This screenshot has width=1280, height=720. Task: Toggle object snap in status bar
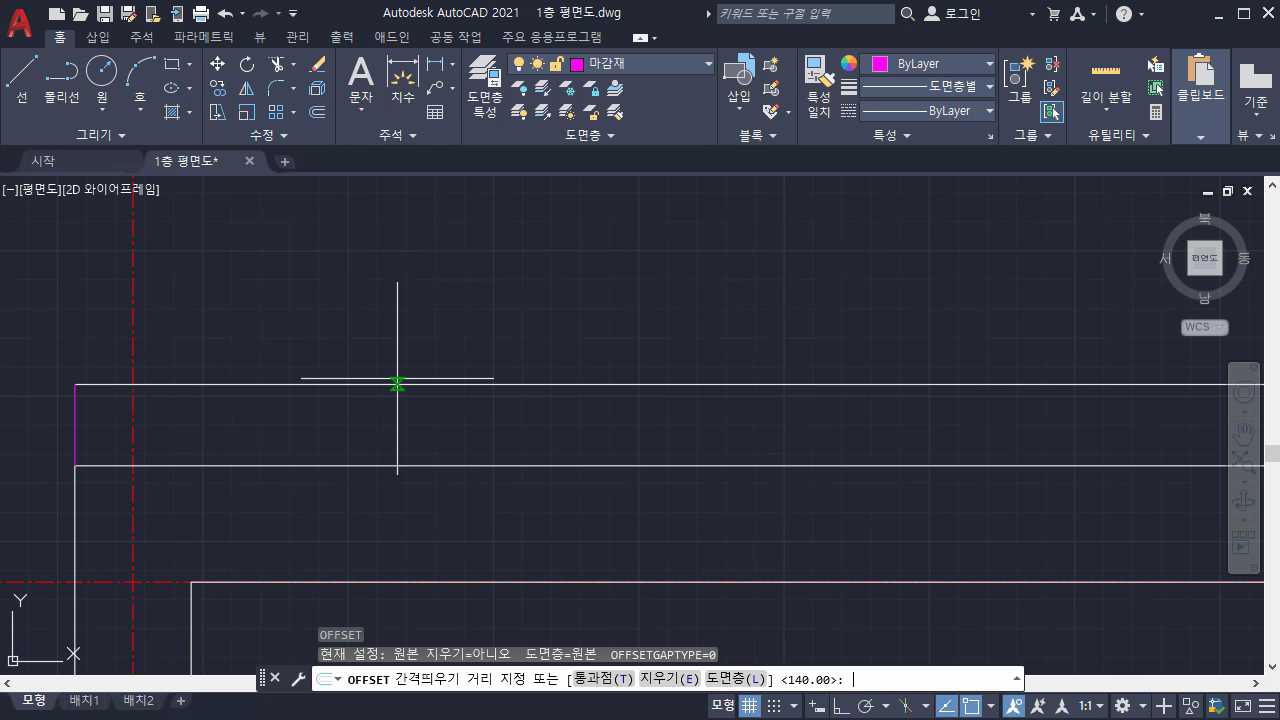click(970, 706)
